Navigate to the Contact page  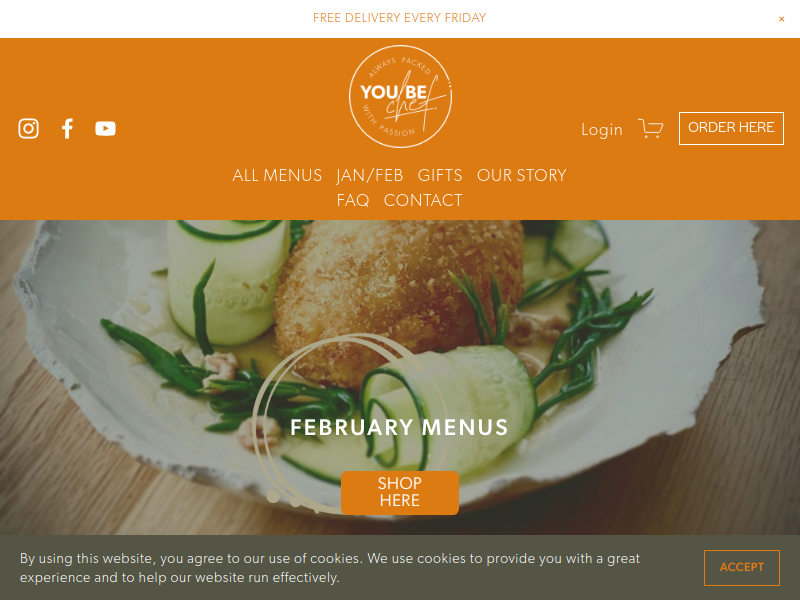(x=423, y=201)
